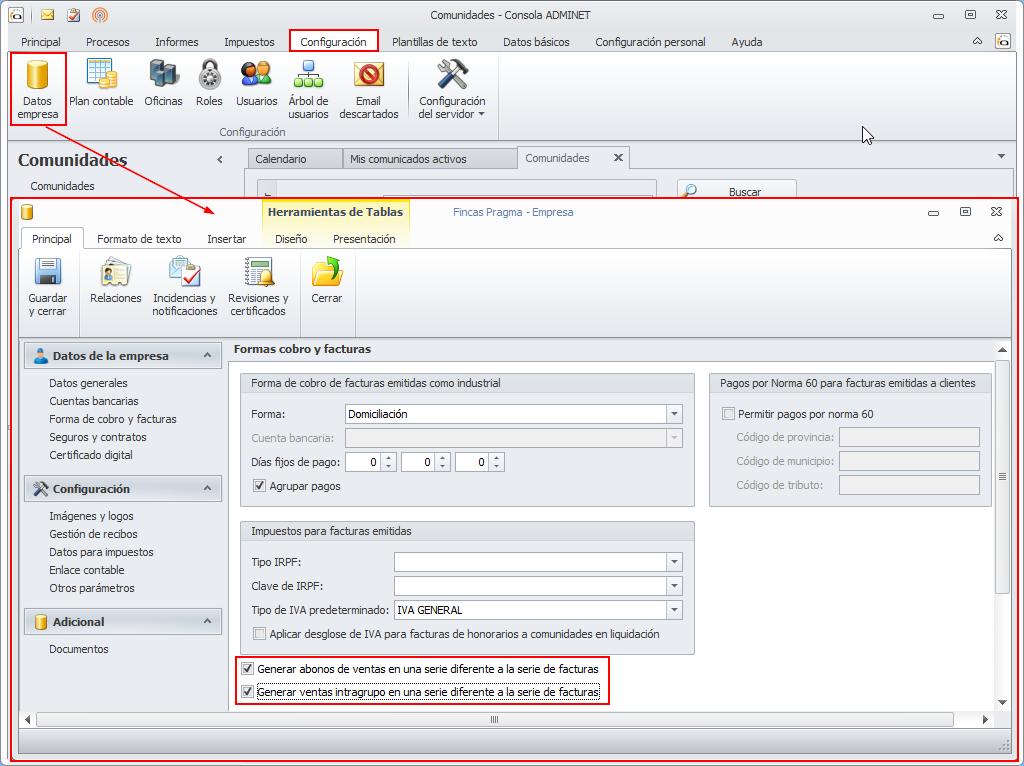Toggle Aplicar desglose de IVA checkbox
This screenshot has height=766, width=1024.
point(260,634)
